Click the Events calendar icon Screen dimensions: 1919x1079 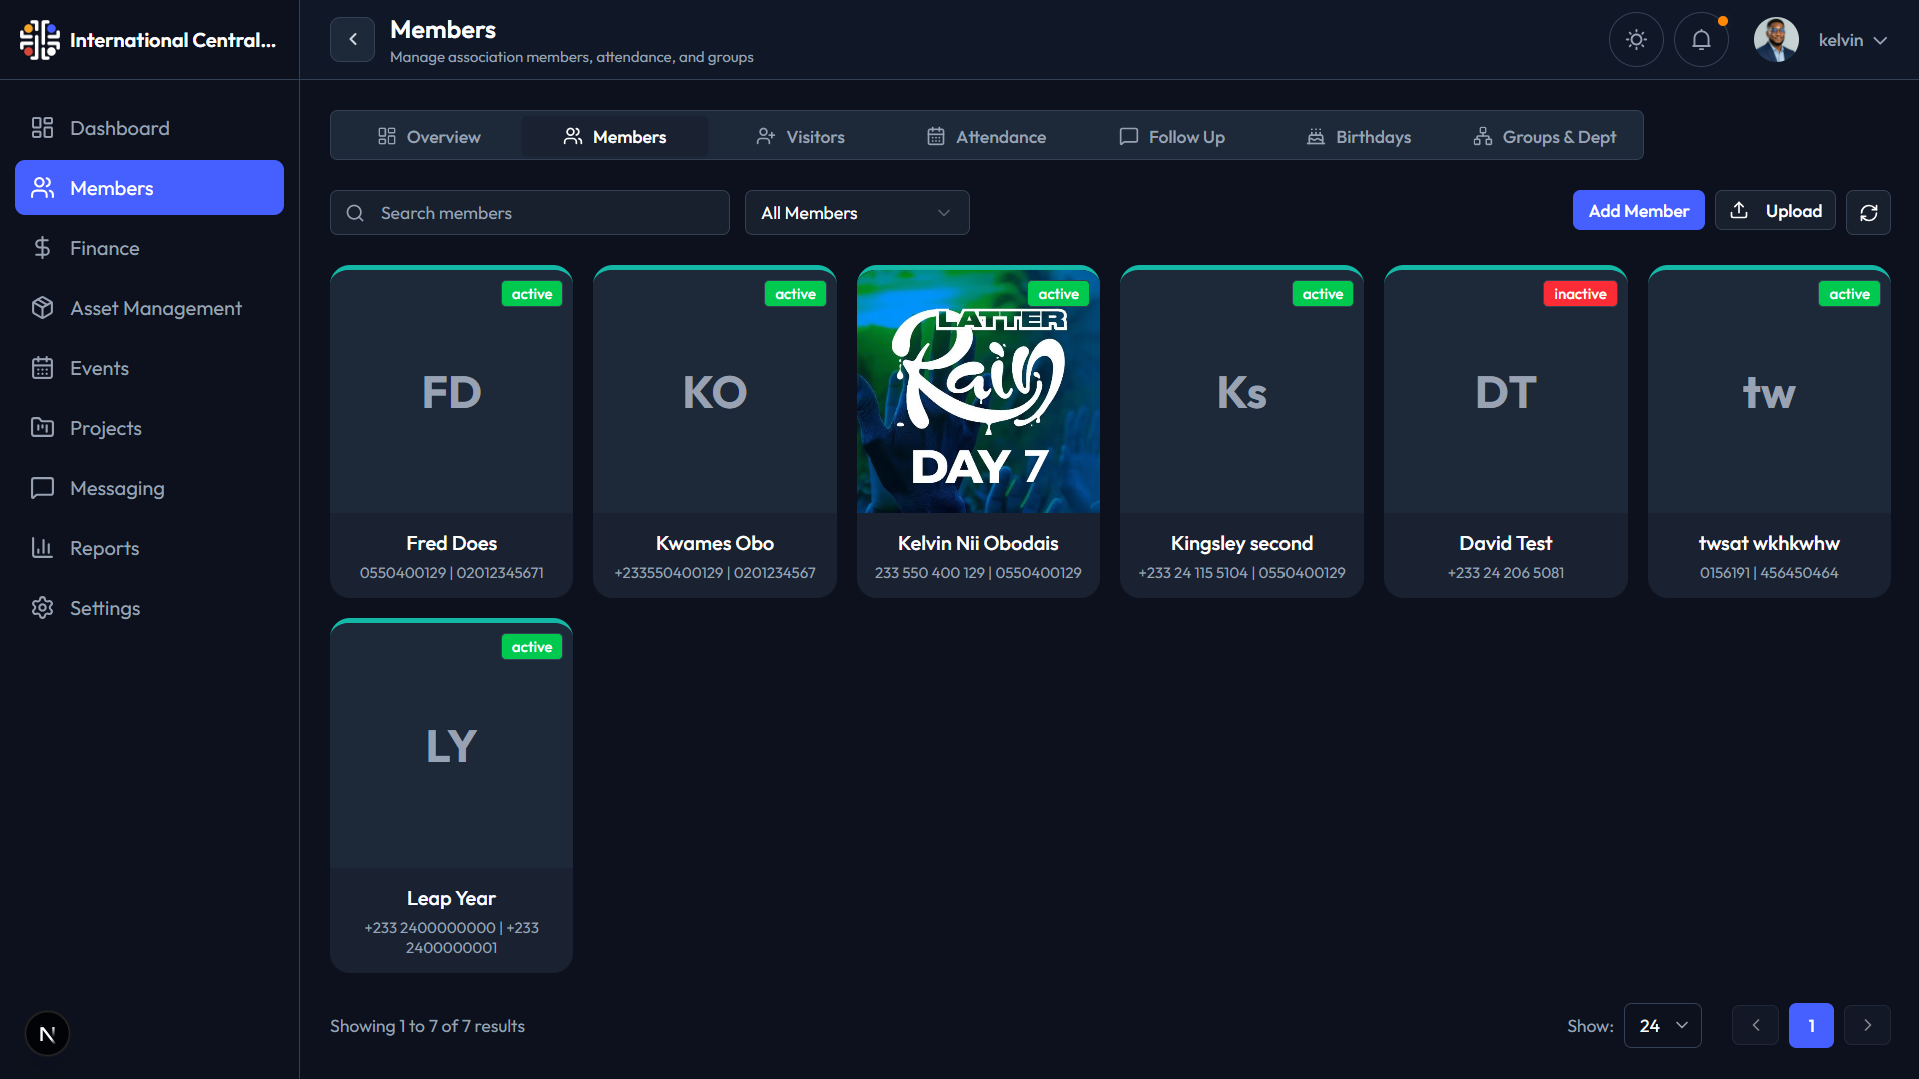(43, 367)
